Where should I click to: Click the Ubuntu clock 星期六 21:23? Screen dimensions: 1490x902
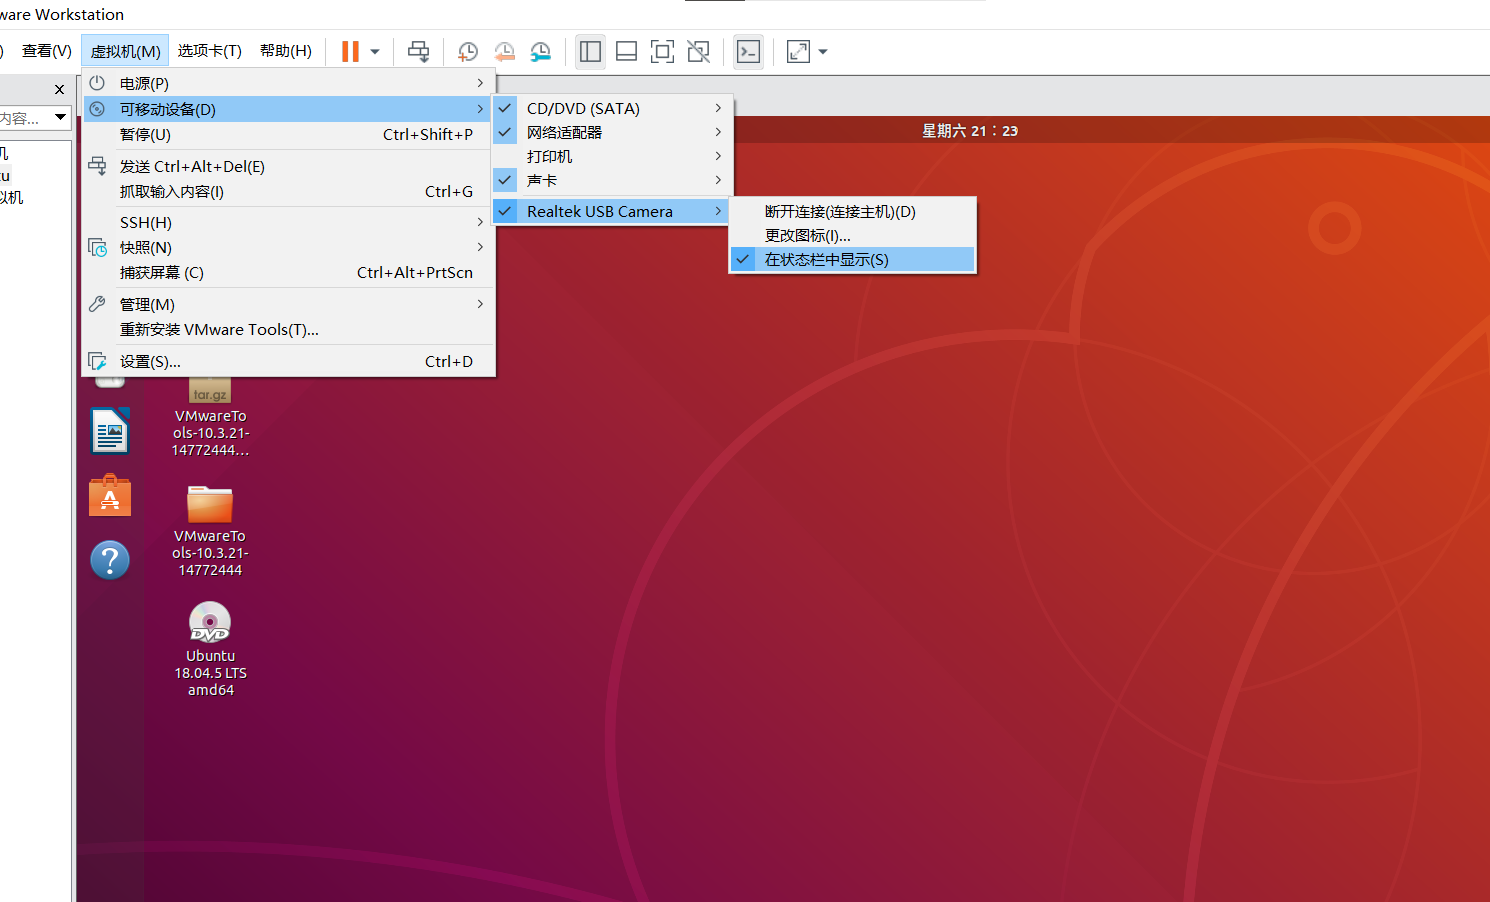[x=969, y=131]
